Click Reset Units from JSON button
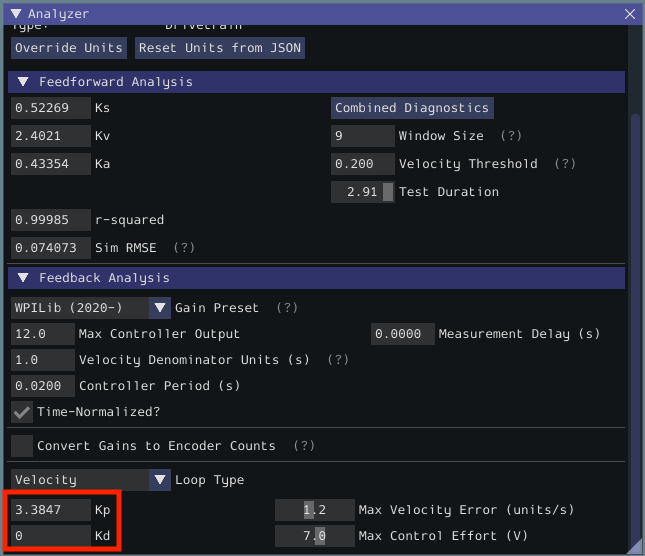Viewport: 645px width, 556px height. 220,48
